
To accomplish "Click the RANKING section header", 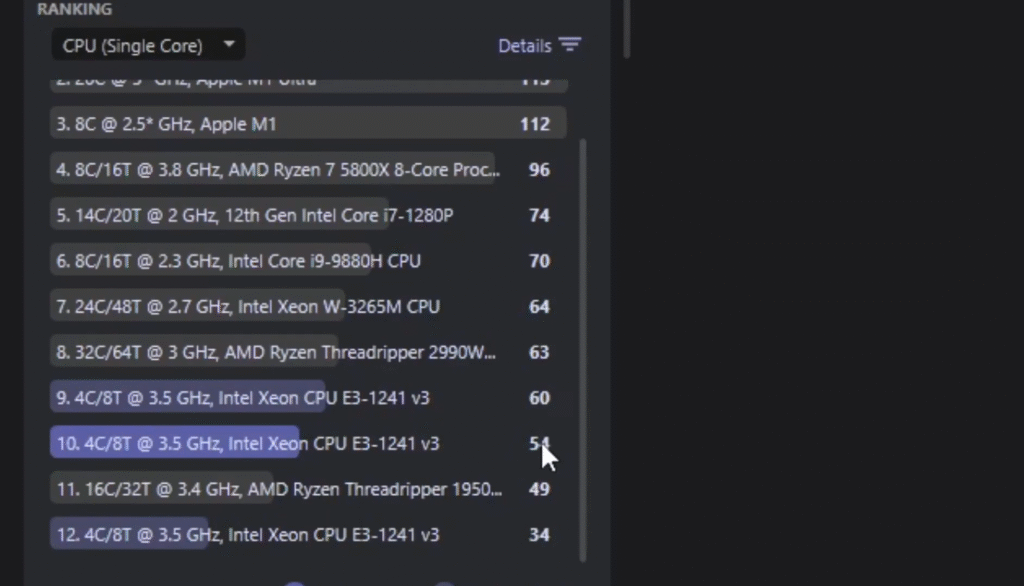I will pyautogui.click(x=74, y=9).
